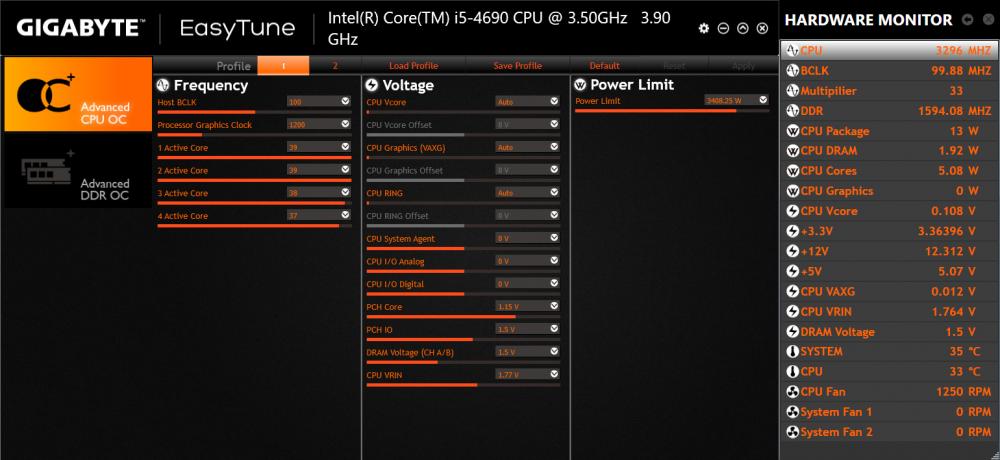Click the +5V voltage icon
Screen dimensions: 1000x460
793,271
